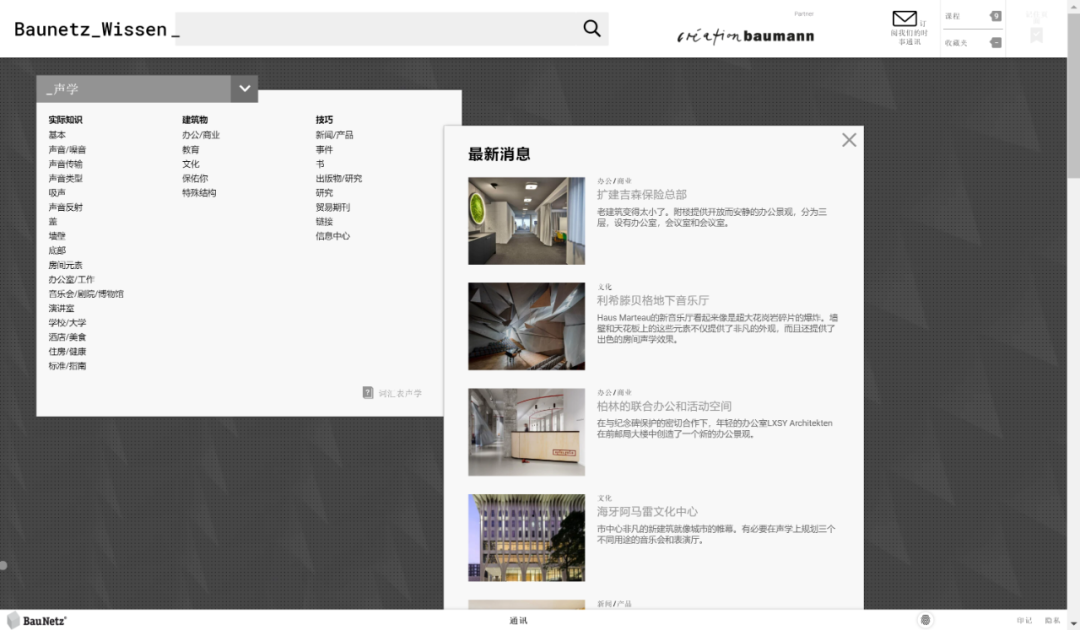
Task: Click the 印记 link in the footer
Action: (1024, 620)
